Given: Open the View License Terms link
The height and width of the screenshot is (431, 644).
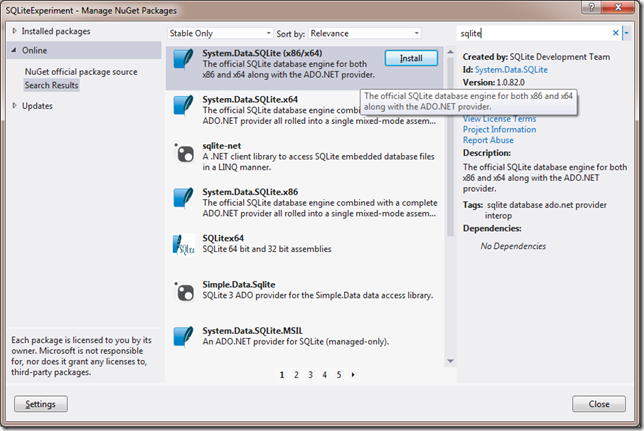Looking at the screenshot, I should [499, 119].
